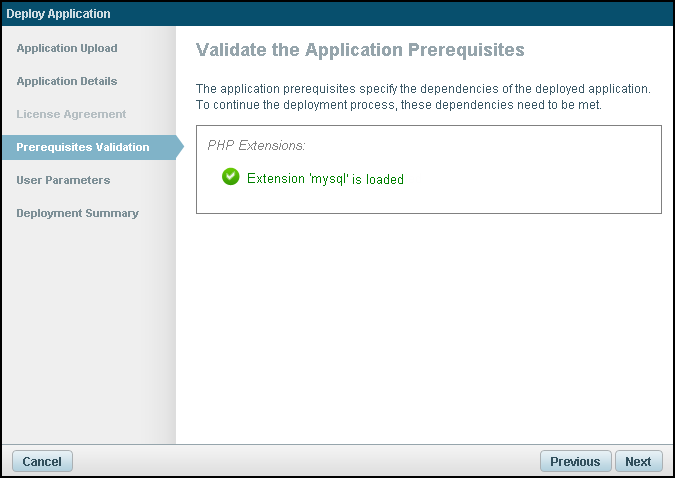Click the PHP Extensions label
Screen dimensions: 675x478
point(256,145)
